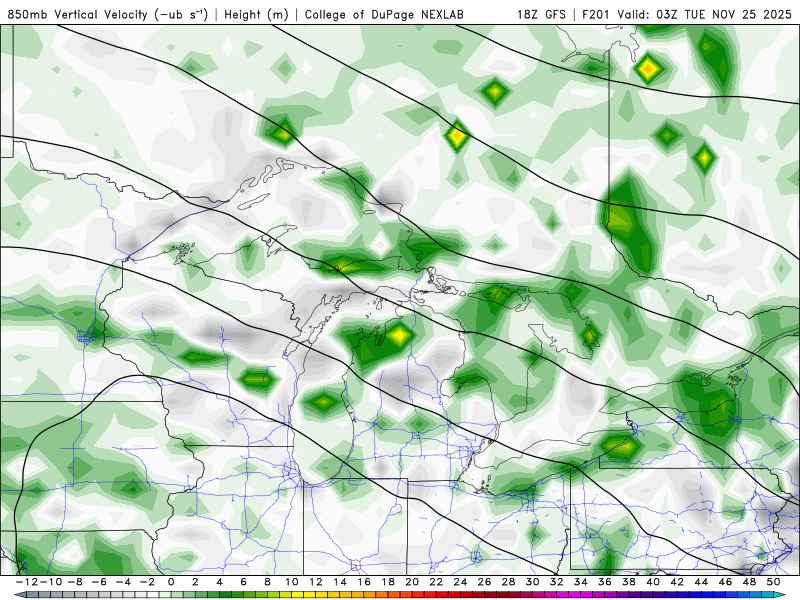Click the "850mb Vertical Velocity" title text

[x=77, y=14]
